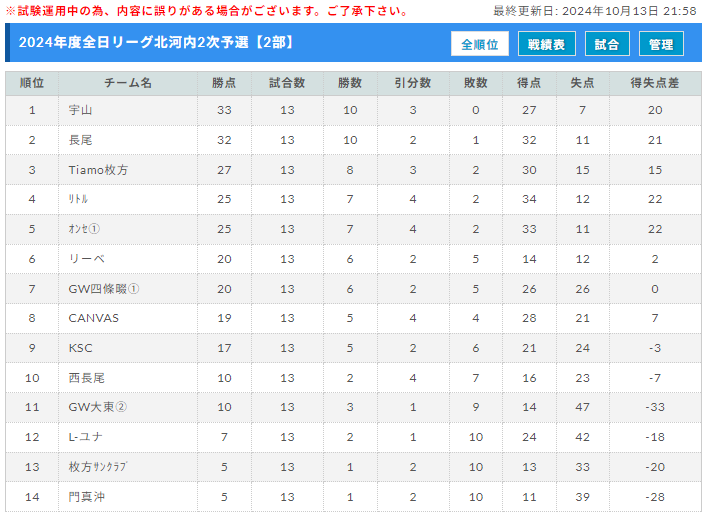Click the チーム名 column header

128,83
